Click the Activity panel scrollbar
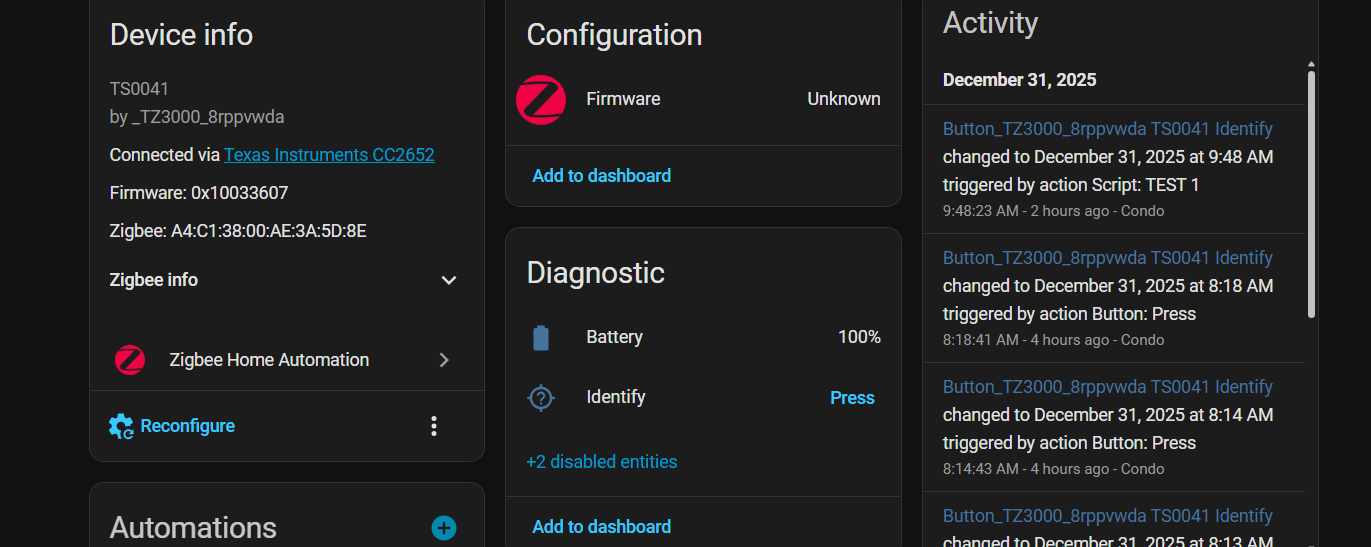Viewport: 1371px width, 547px height. pos(1312,190)
